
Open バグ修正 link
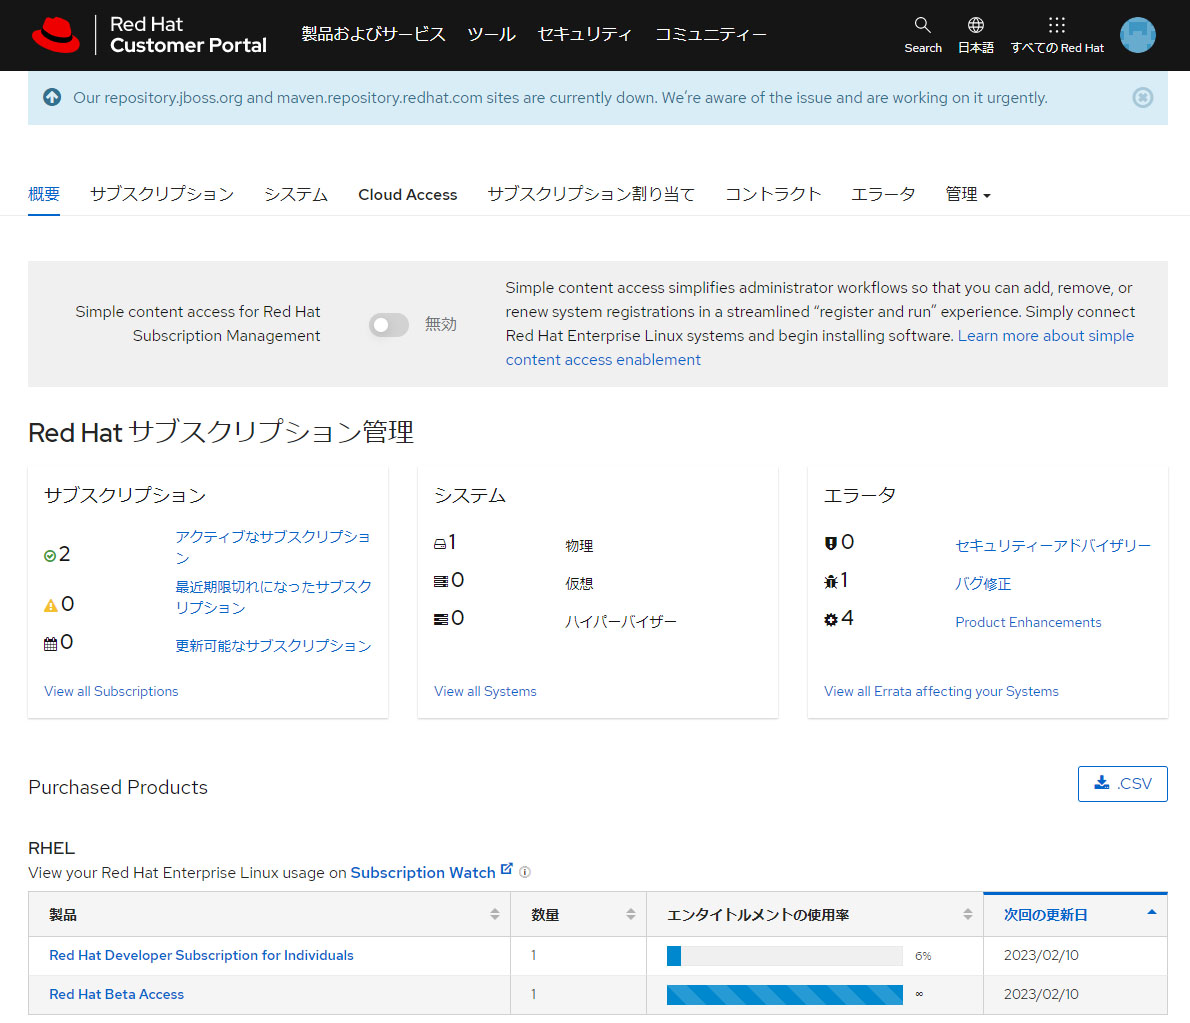(984, 584)
